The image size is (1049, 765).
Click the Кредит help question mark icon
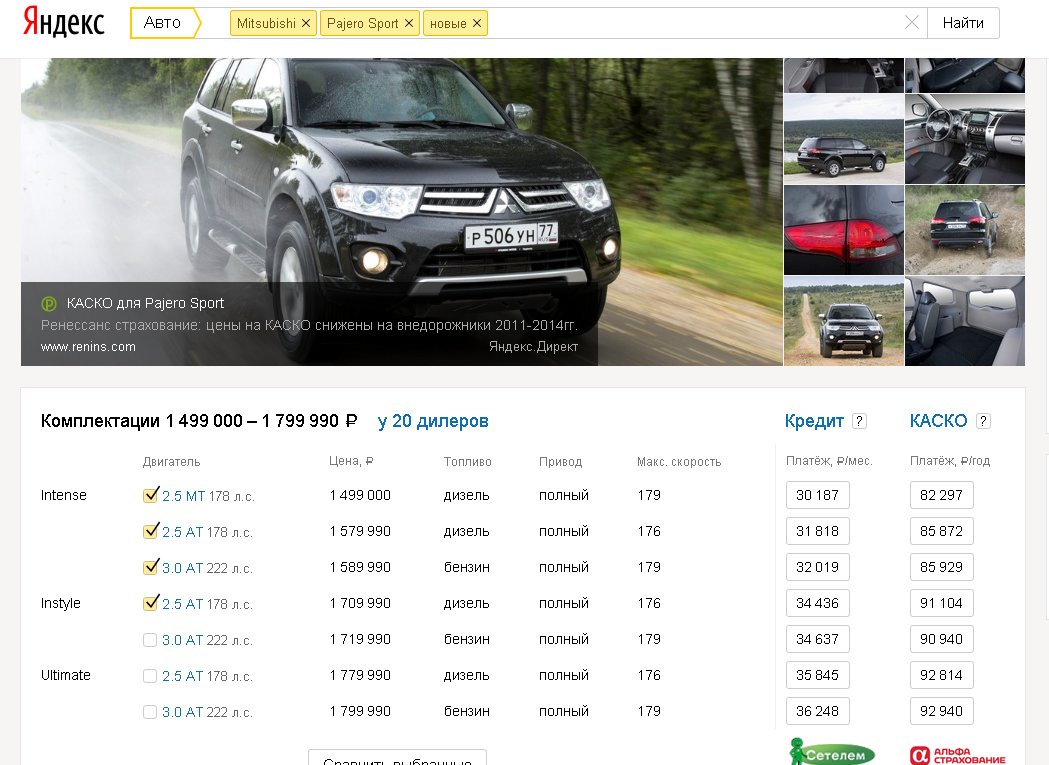click(860, 421)
